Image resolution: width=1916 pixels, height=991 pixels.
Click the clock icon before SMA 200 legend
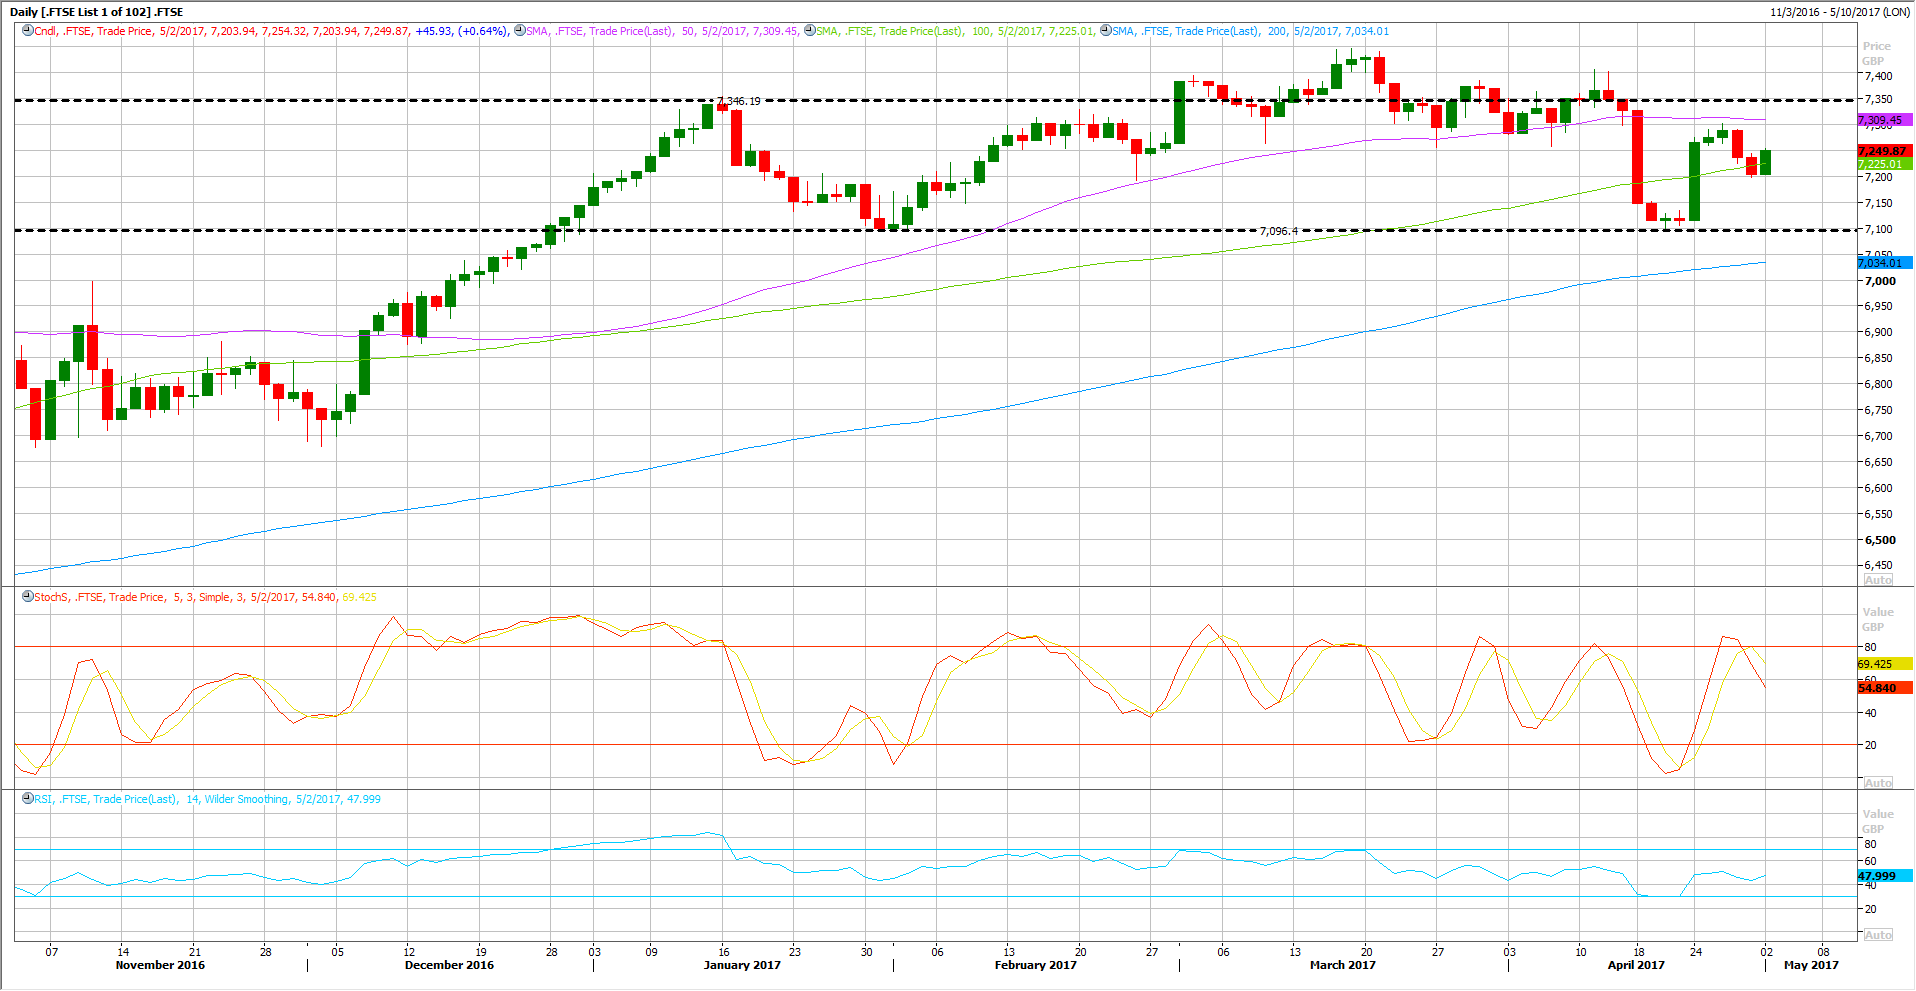click(1105, 31)
